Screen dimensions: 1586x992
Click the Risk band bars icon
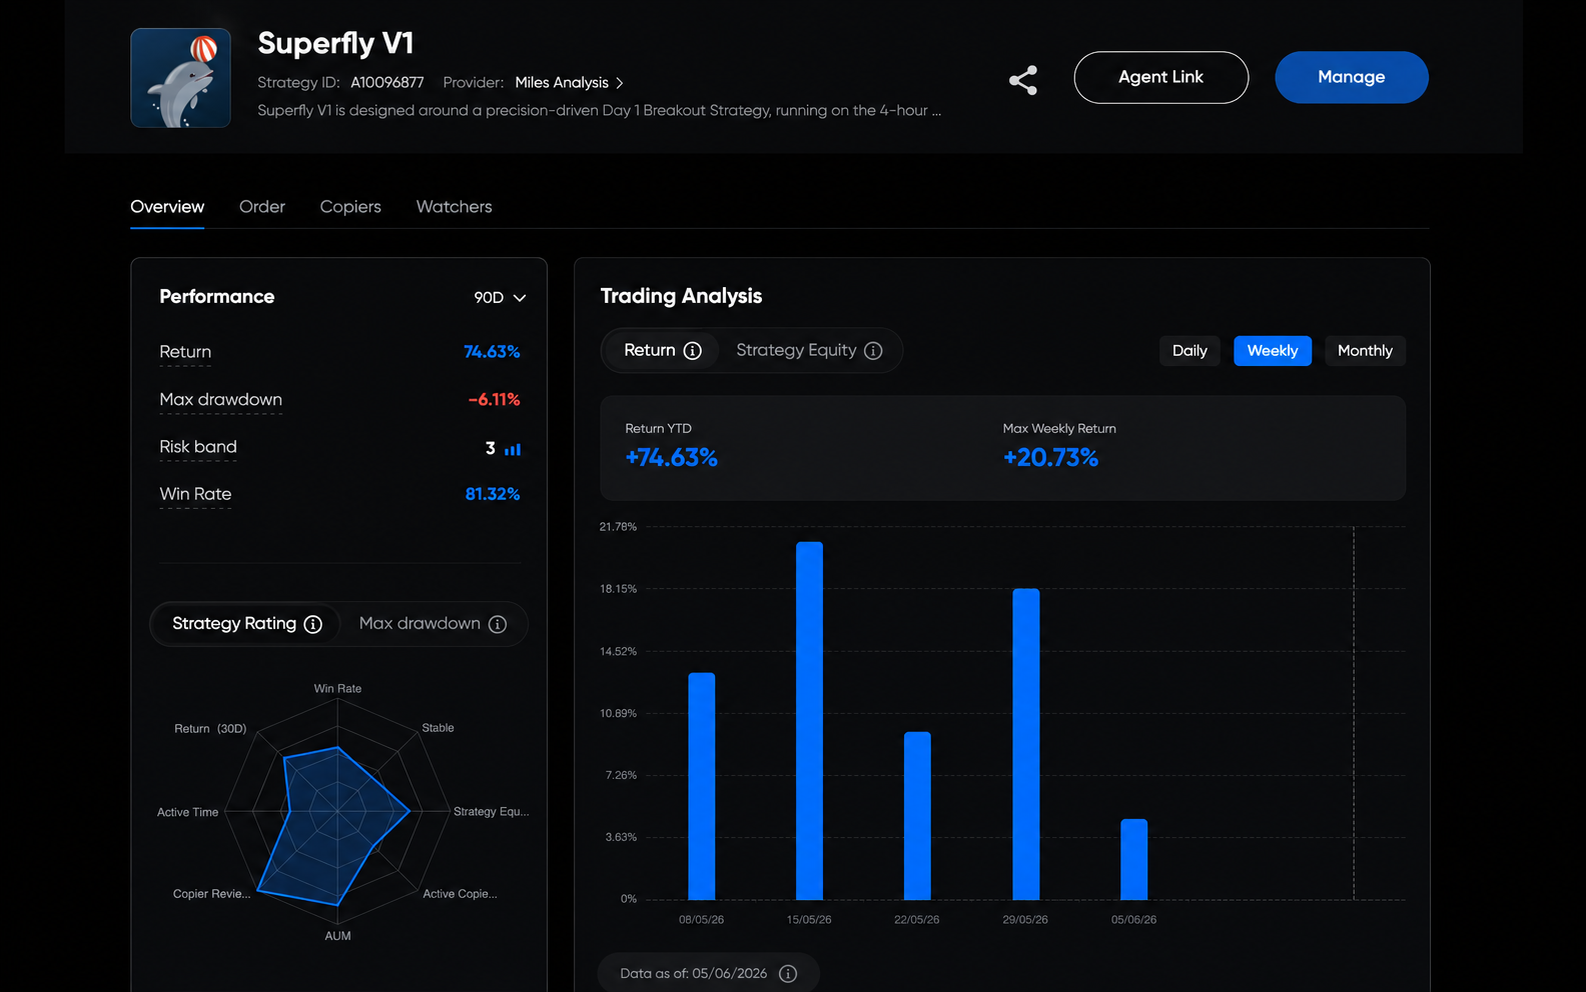point(512,449)
